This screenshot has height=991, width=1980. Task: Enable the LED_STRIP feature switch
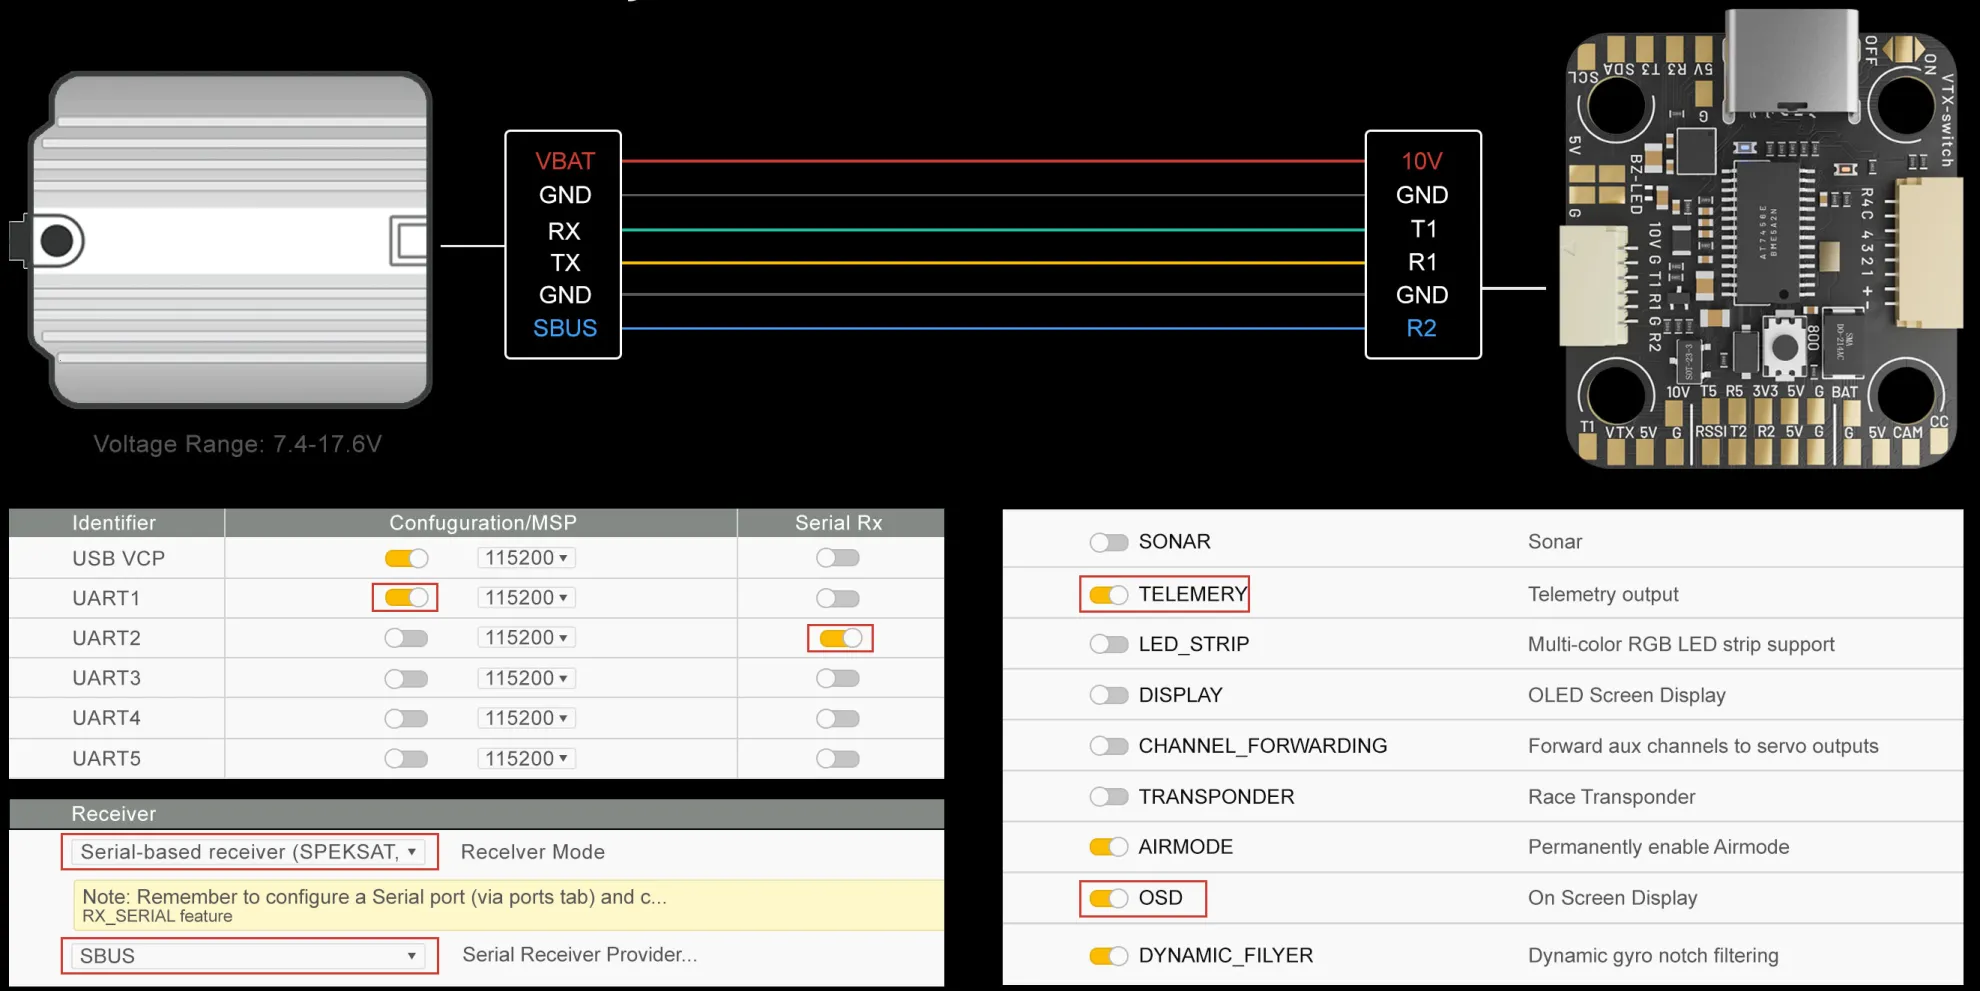point(1108,644)
